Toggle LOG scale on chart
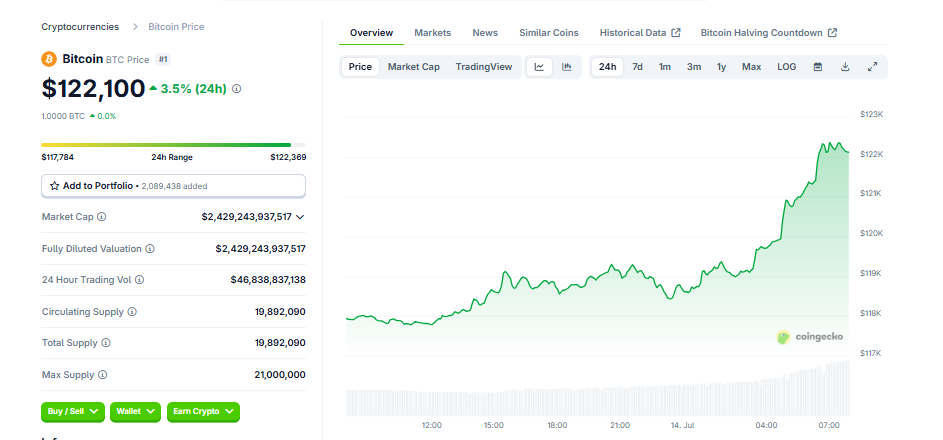The width and height of the screenshot is (943, 440). pyautogui.click(x=787, y=67)
